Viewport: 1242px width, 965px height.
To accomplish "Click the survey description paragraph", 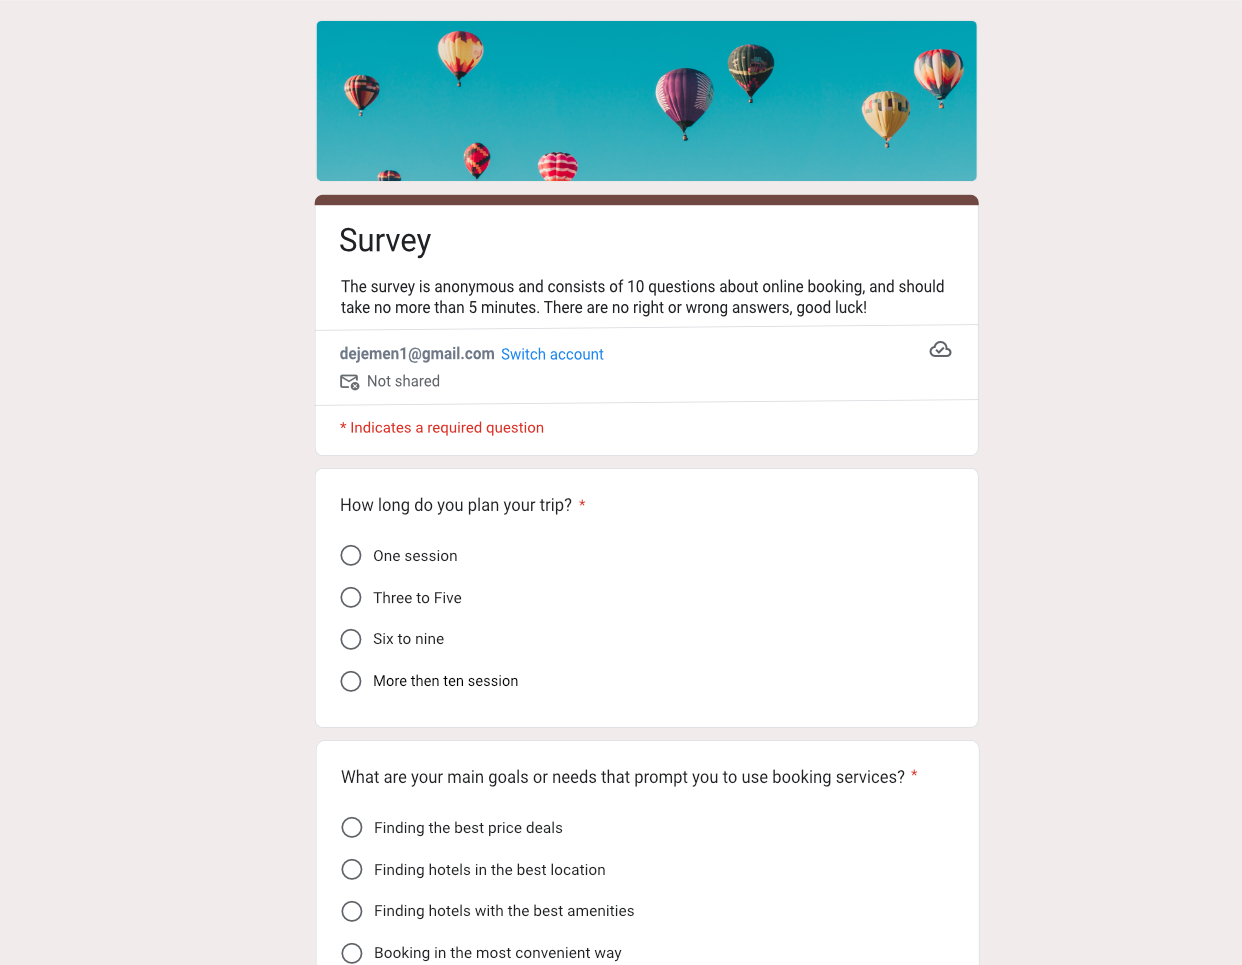I will 642,297.
